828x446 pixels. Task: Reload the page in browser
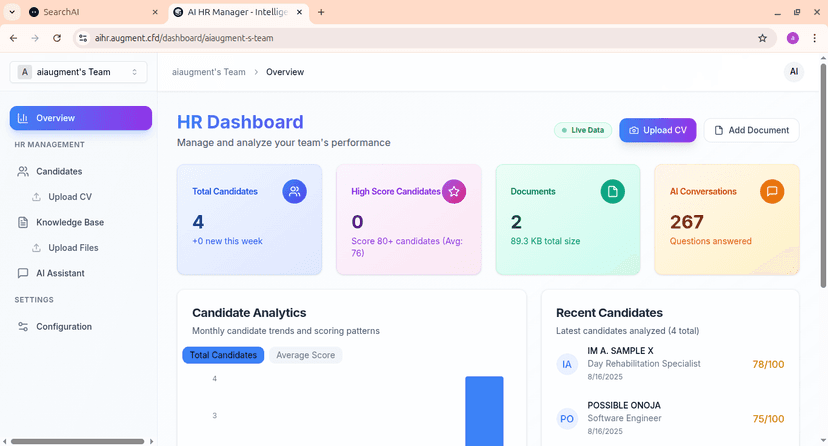coord(57,38)
